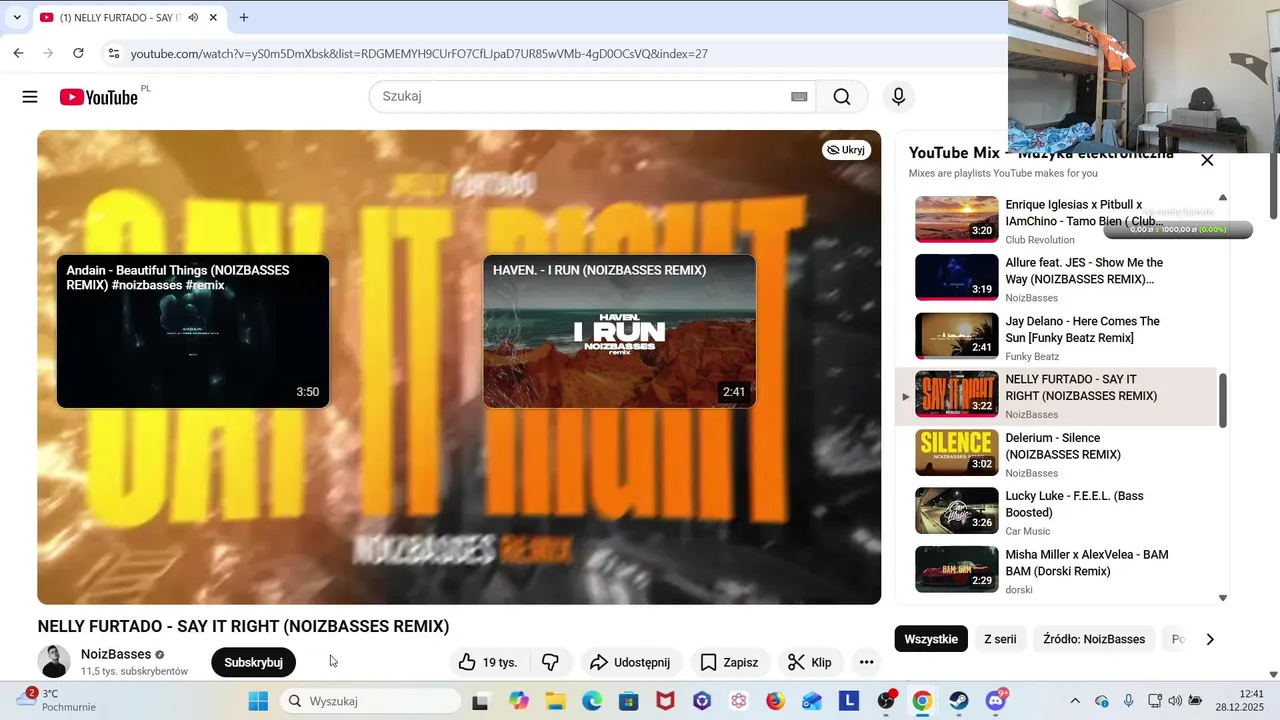Open File Explorer from taskbar

[x=555, y=701]
